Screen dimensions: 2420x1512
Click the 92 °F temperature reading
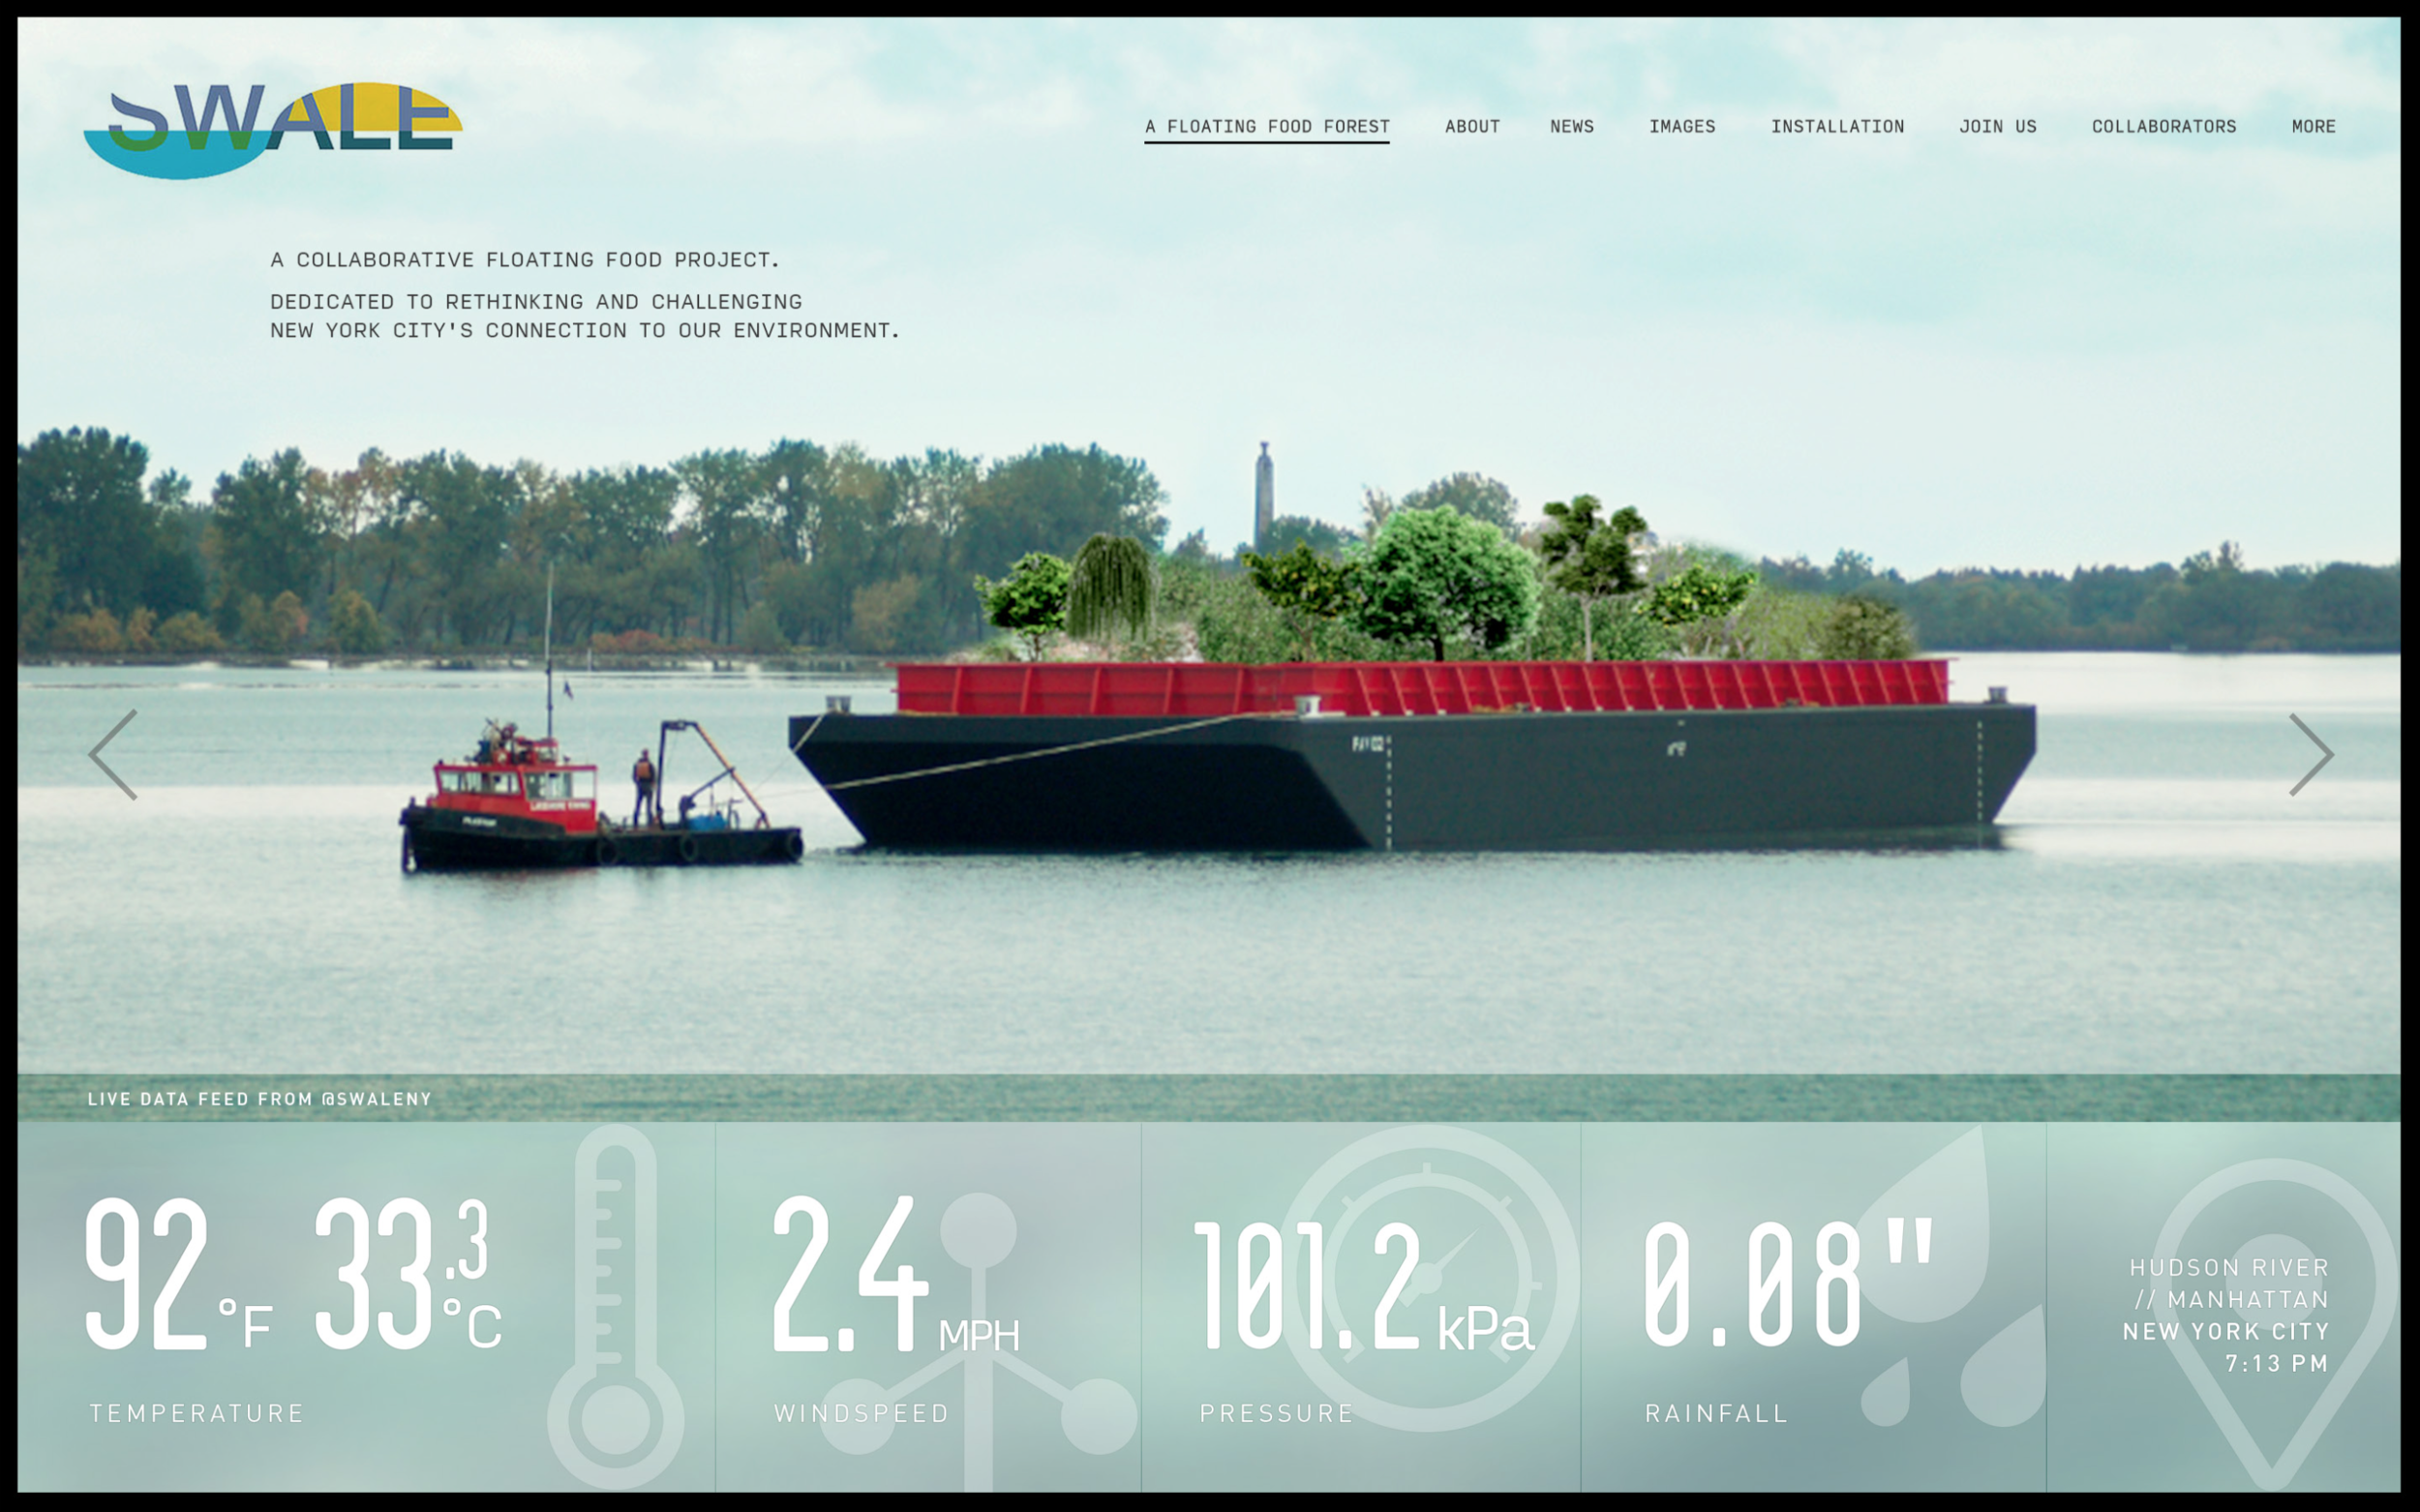(x=178, y=1274)
